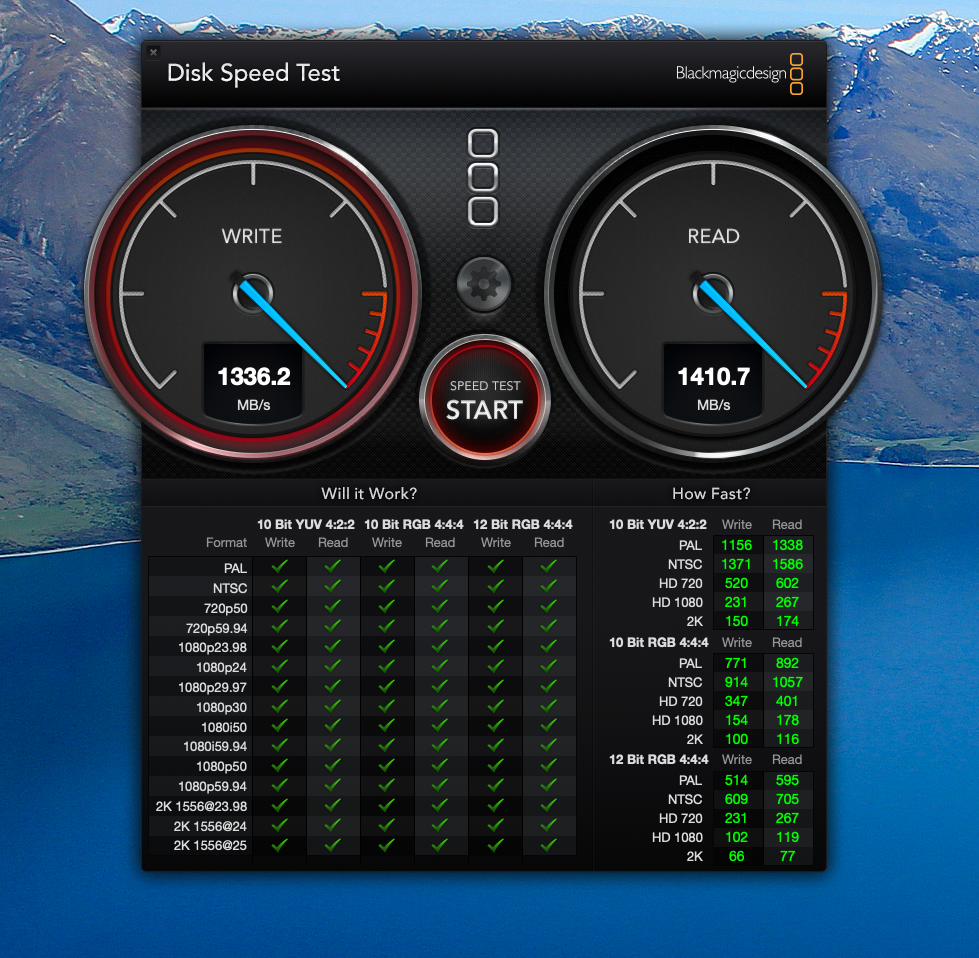Click the 1080i50 checkmark under 10 Bit RGB Write

click(x=386, y=726)
